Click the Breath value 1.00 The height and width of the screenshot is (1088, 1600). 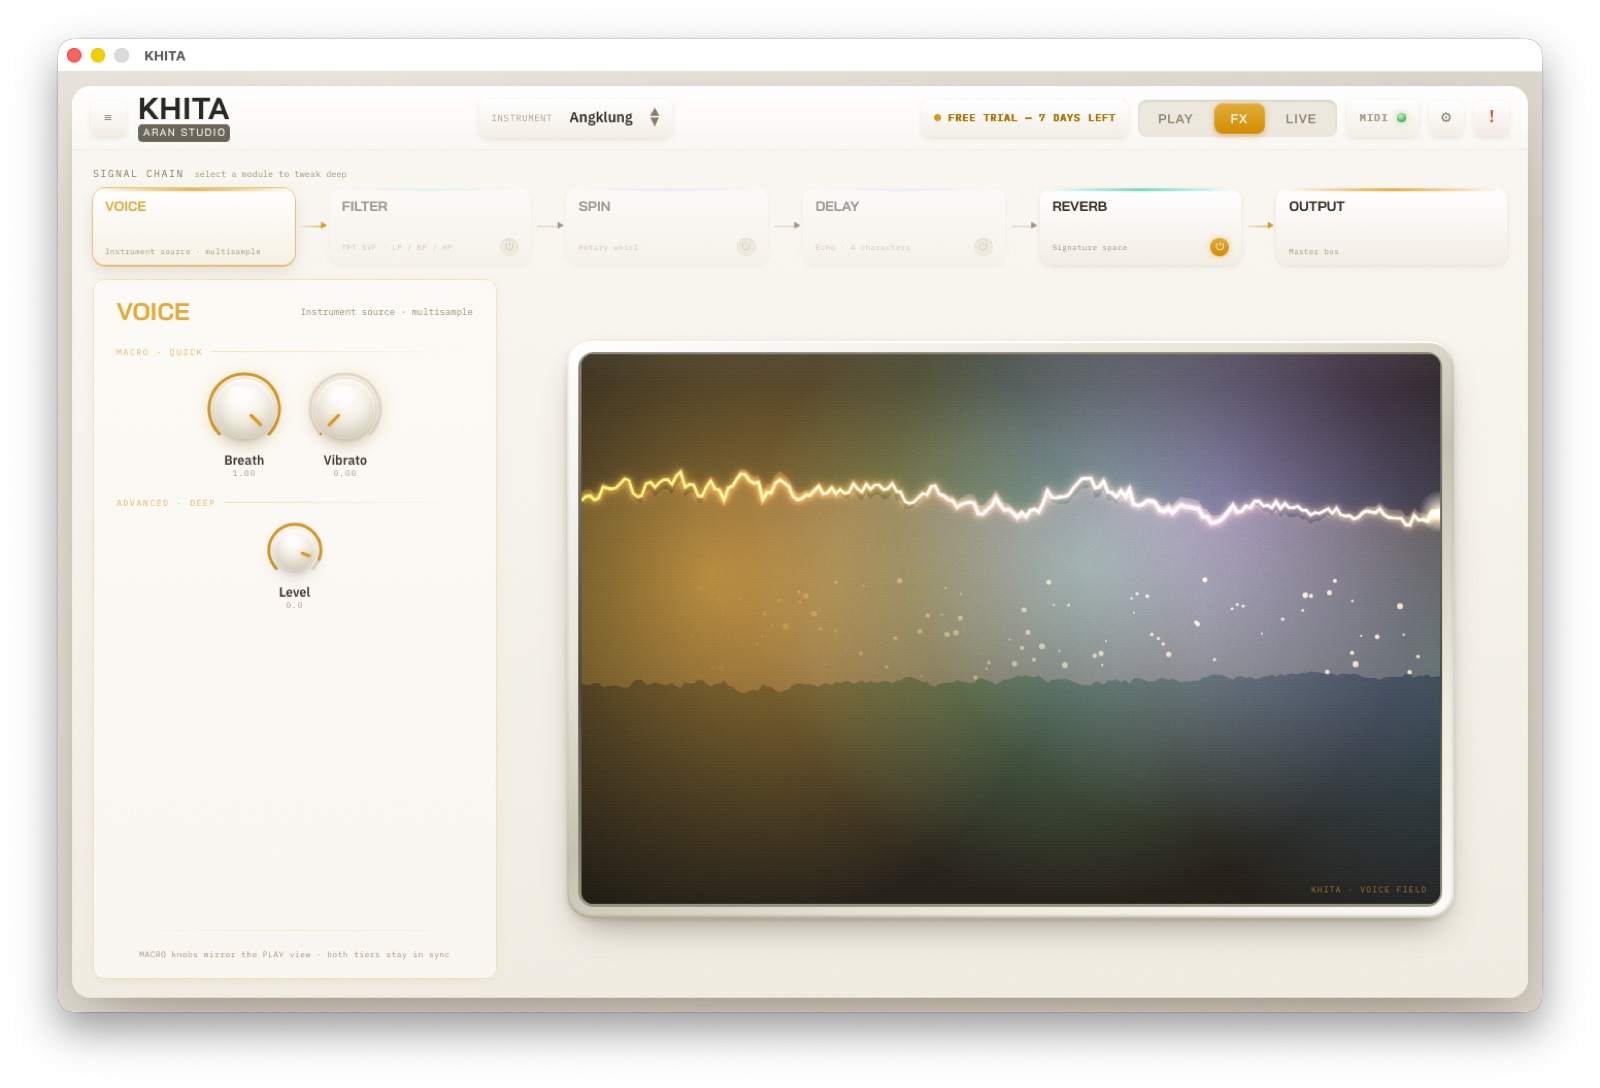click(244, 473)
